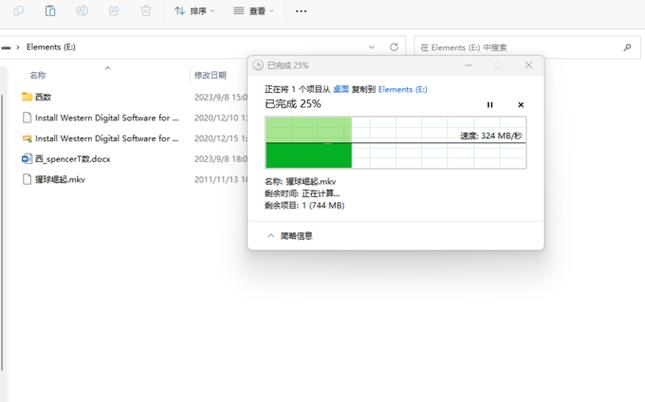This screenshot has height=402, width=645.
Task: Click the Elements (E:) breadcrumb
Action: click(x=51, y=47)
